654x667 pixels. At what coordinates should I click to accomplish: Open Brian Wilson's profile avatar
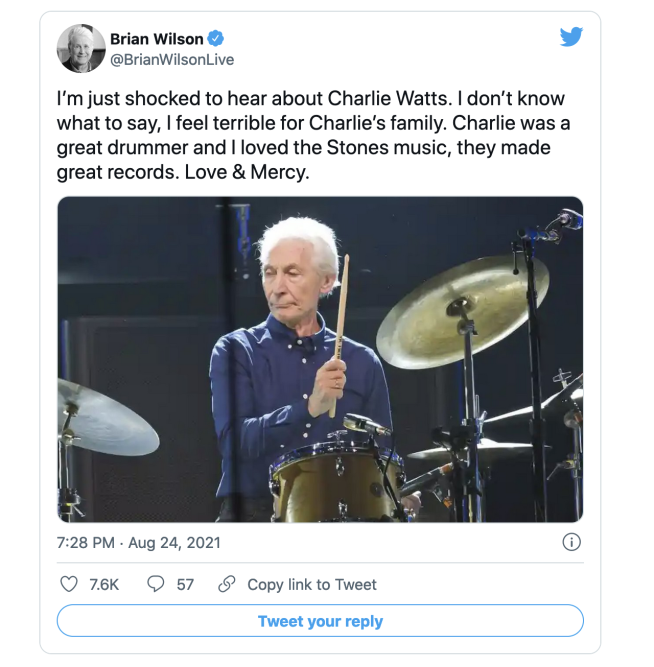click(x=81, y=48)
